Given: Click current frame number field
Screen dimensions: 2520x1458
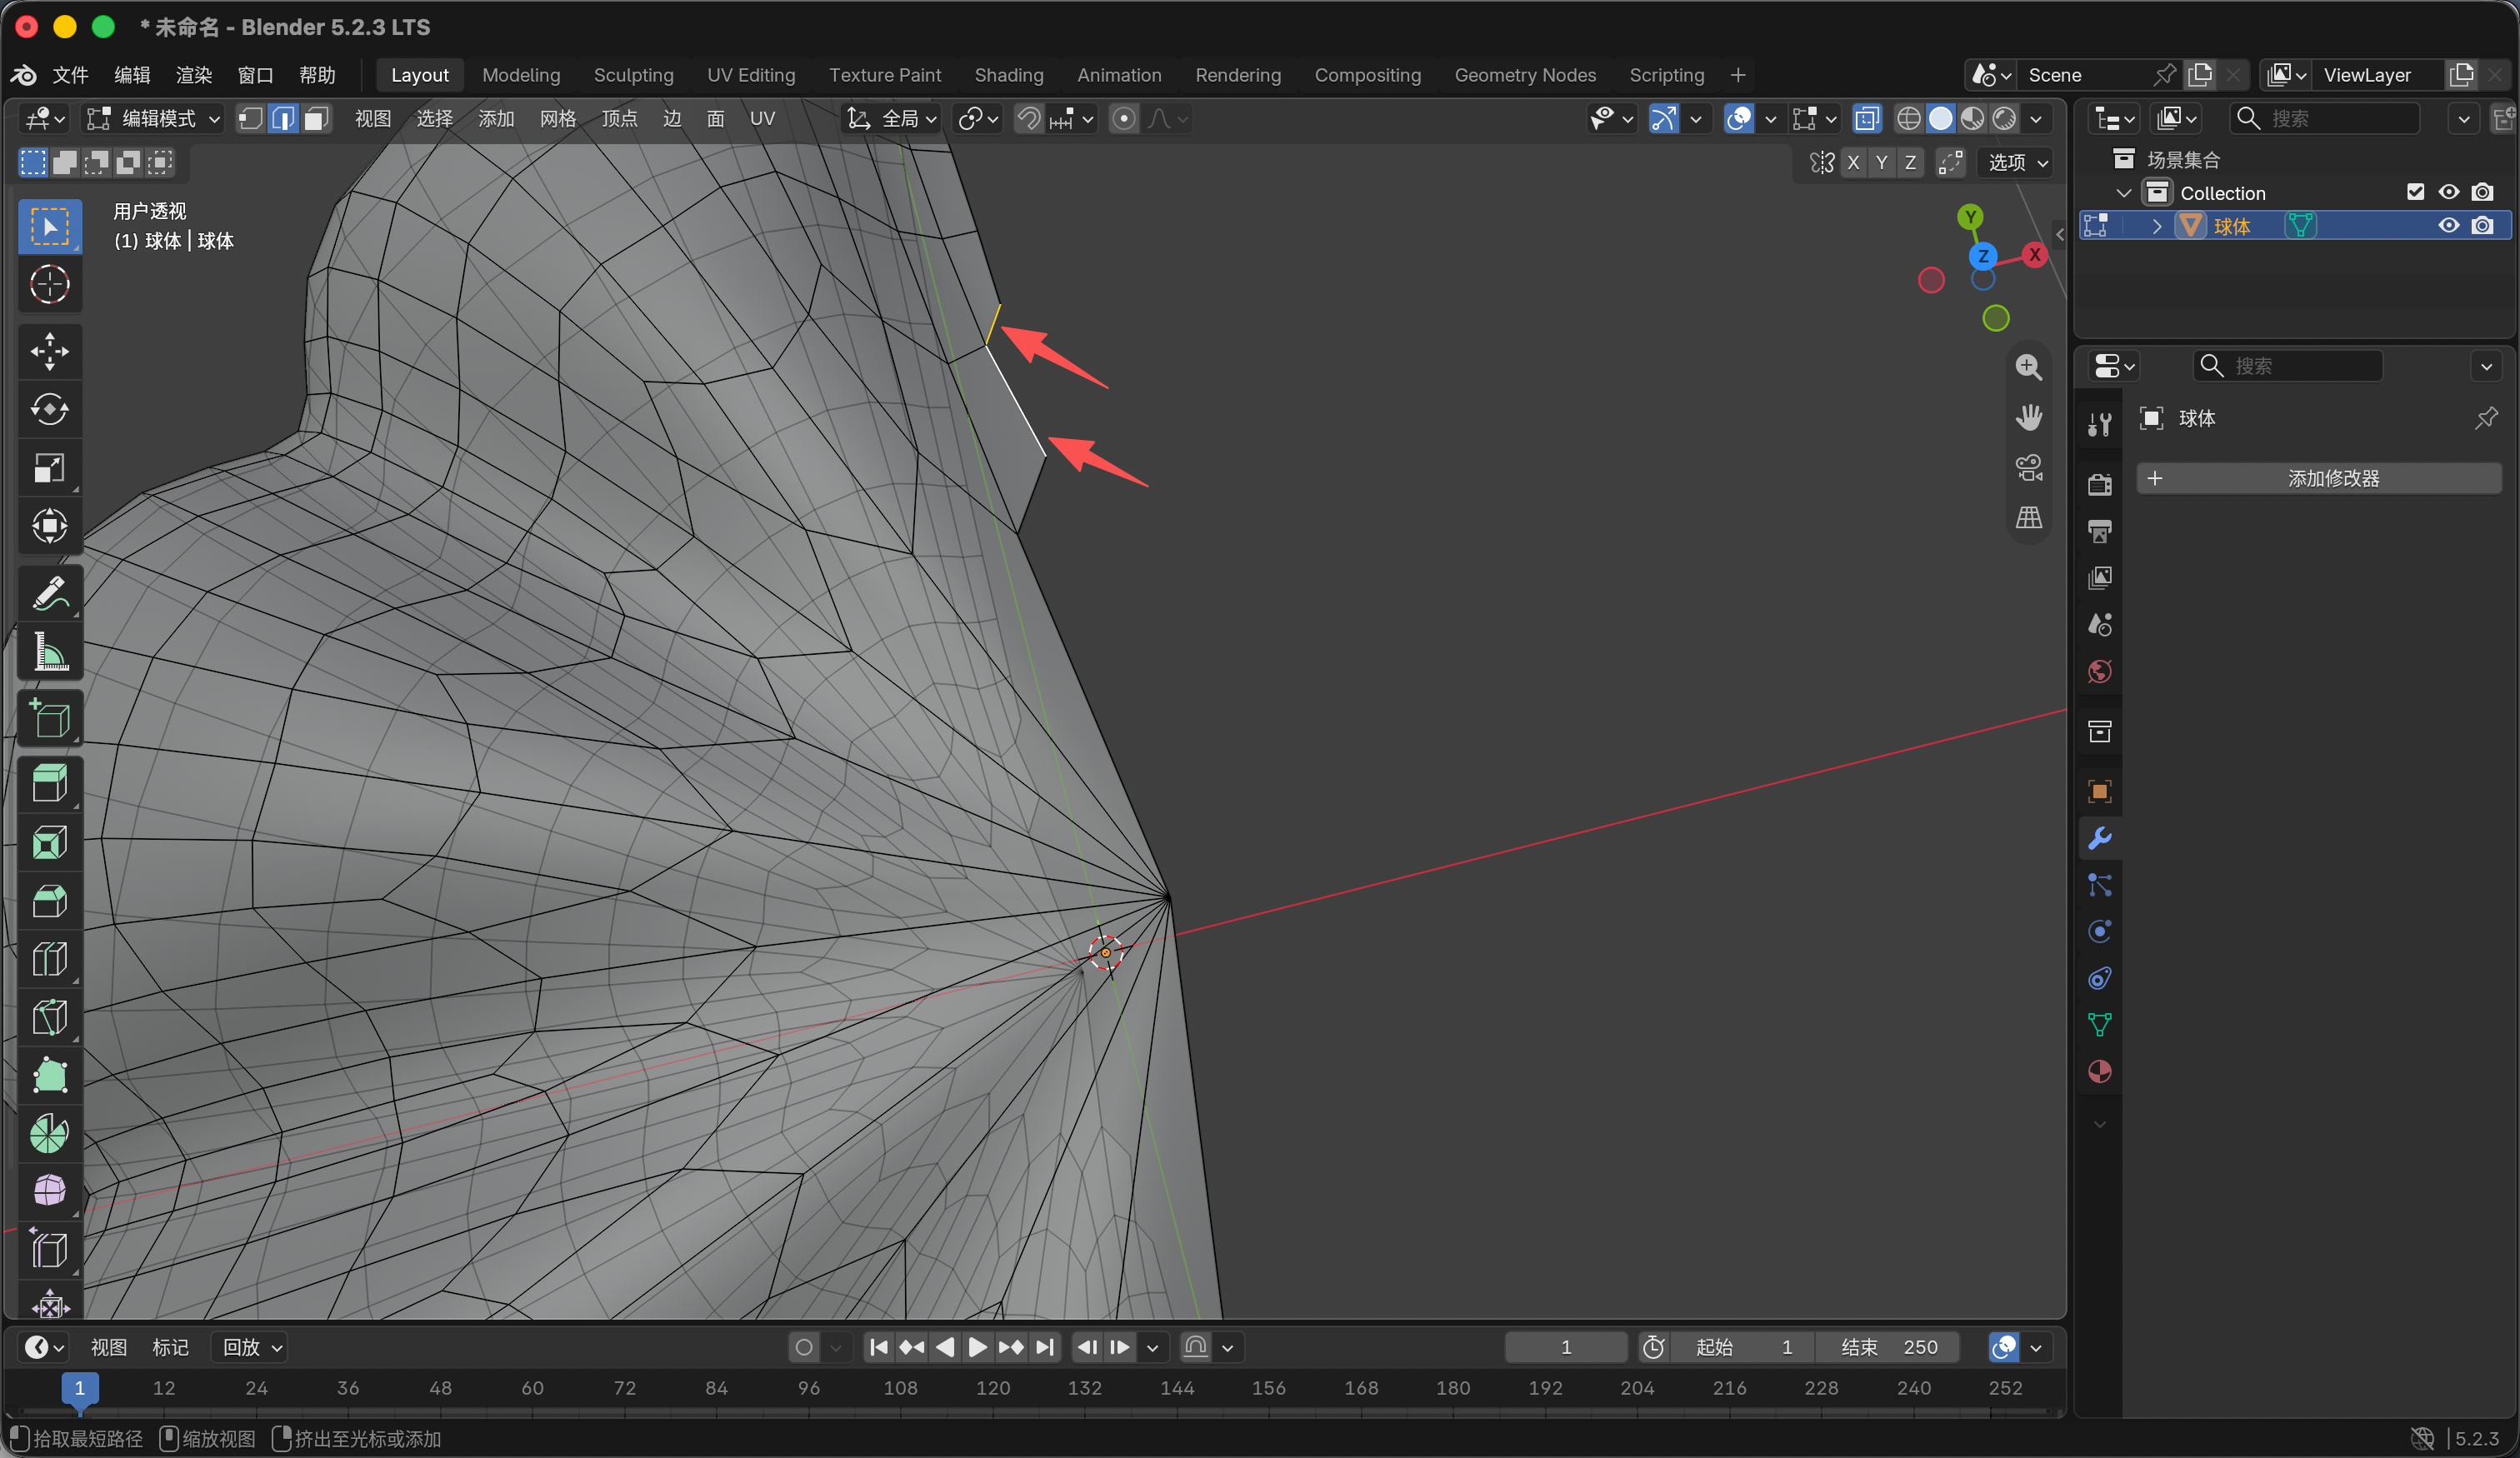Looking at the screenshot, I should (1566, 1347).
